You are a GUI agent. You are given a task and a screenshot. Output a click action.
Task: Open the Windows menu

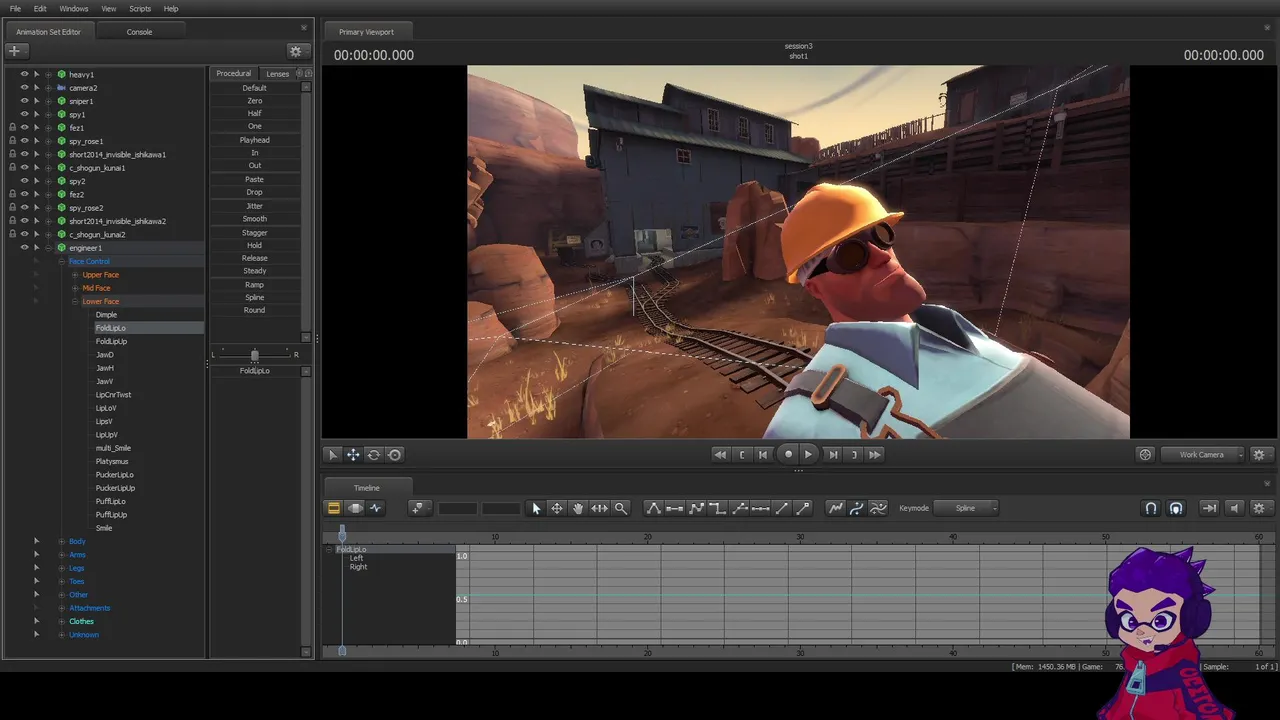(74, 8)
